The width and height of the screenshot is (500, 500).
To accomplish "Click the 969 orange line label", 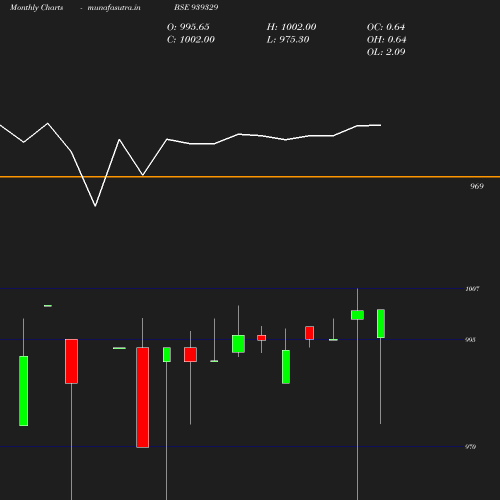I will click(x=477, y=186).
